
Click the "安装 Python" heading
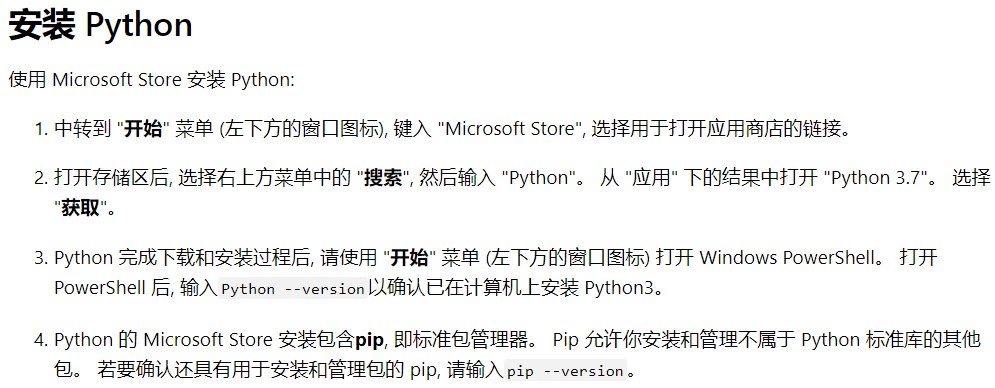click(100, 25)
